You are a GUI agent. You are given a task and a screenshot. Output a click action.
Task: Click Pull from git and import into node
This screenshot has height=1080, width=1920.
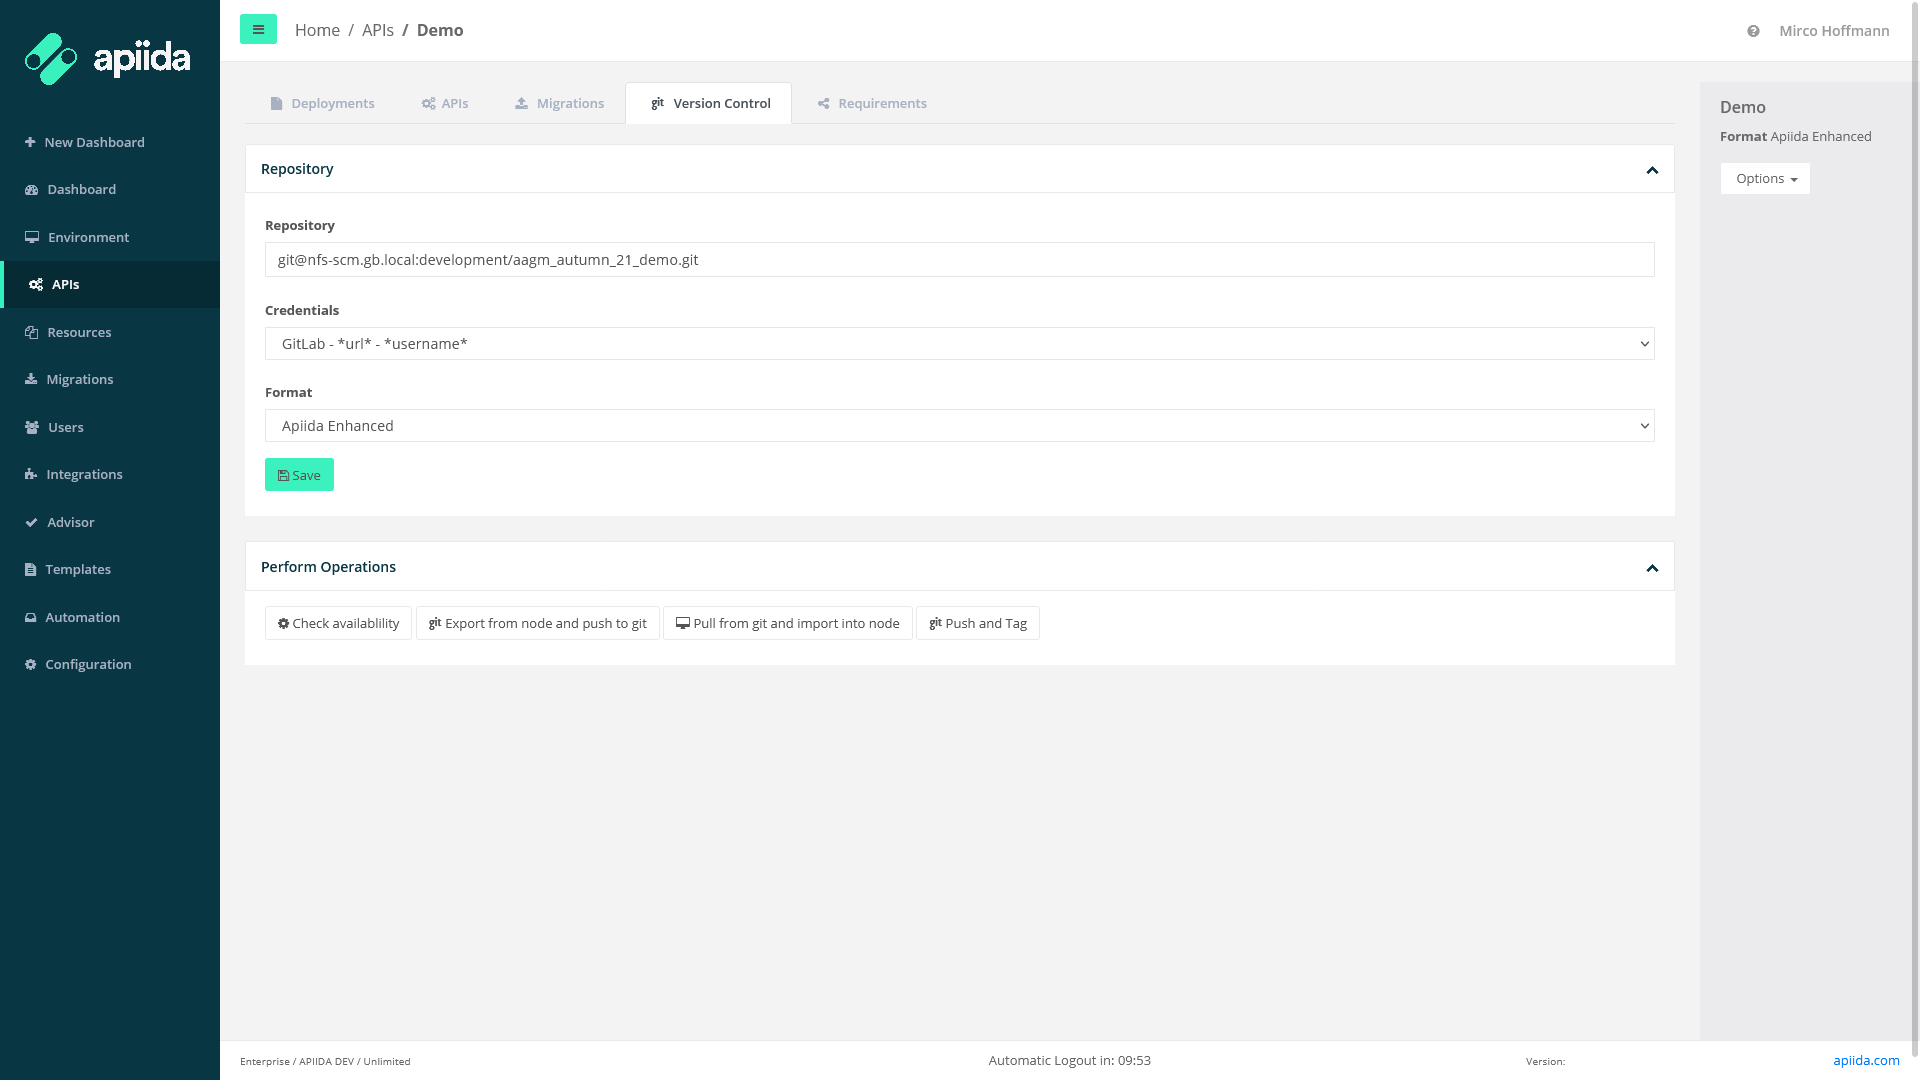click(787, 623)
